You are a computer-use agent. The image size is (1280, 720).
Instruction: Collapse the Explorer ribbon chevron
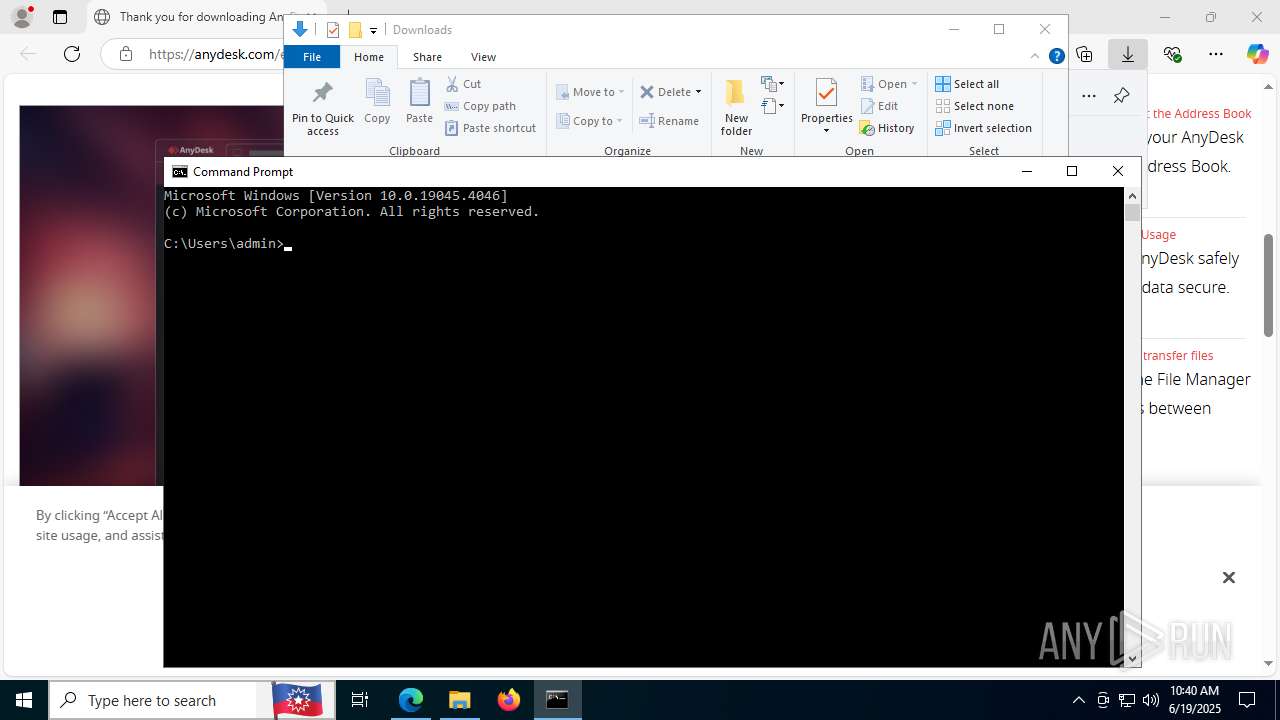tap(1035, 56)
